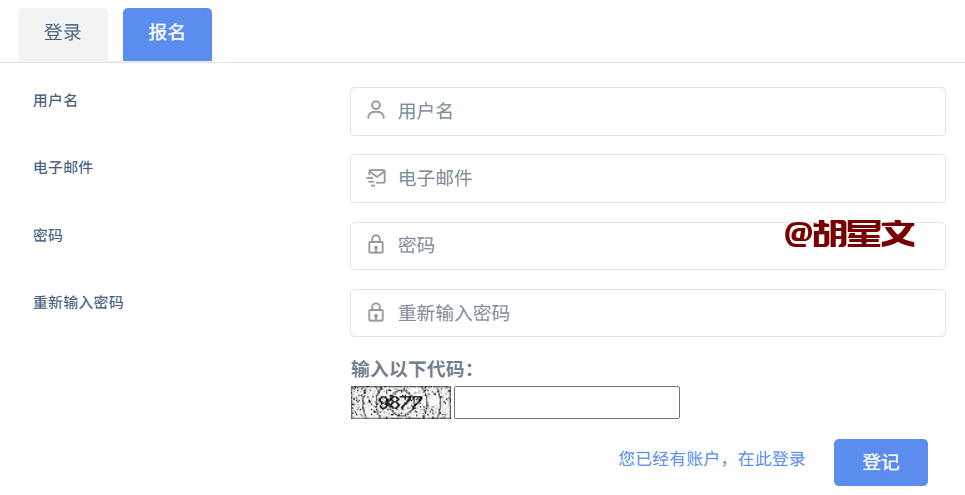Click the lock icon in password field
This screenshot has height=495, width=965.
tap(376, 245)
